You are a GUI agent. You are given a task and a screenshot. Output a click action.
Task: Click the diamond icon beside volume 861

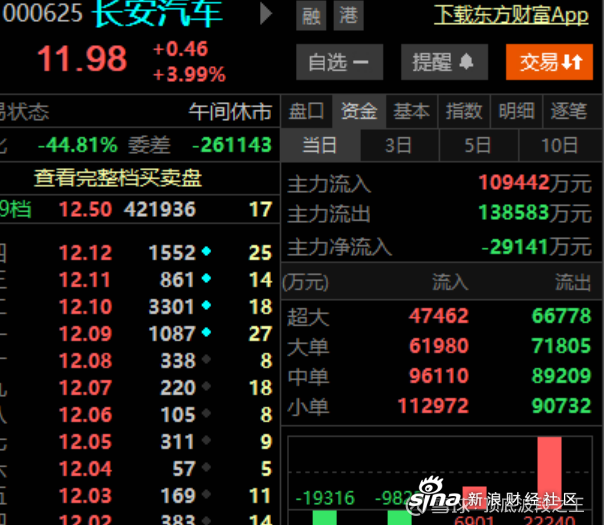coord(206,278)
